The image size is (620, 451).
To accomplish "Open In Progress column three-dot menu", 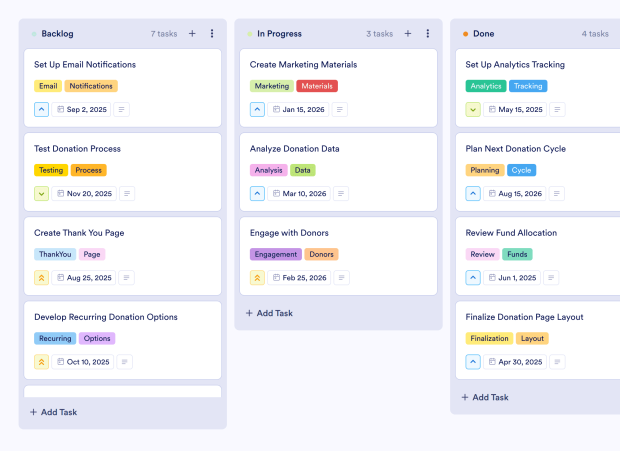I will click(x=428, y=33).
